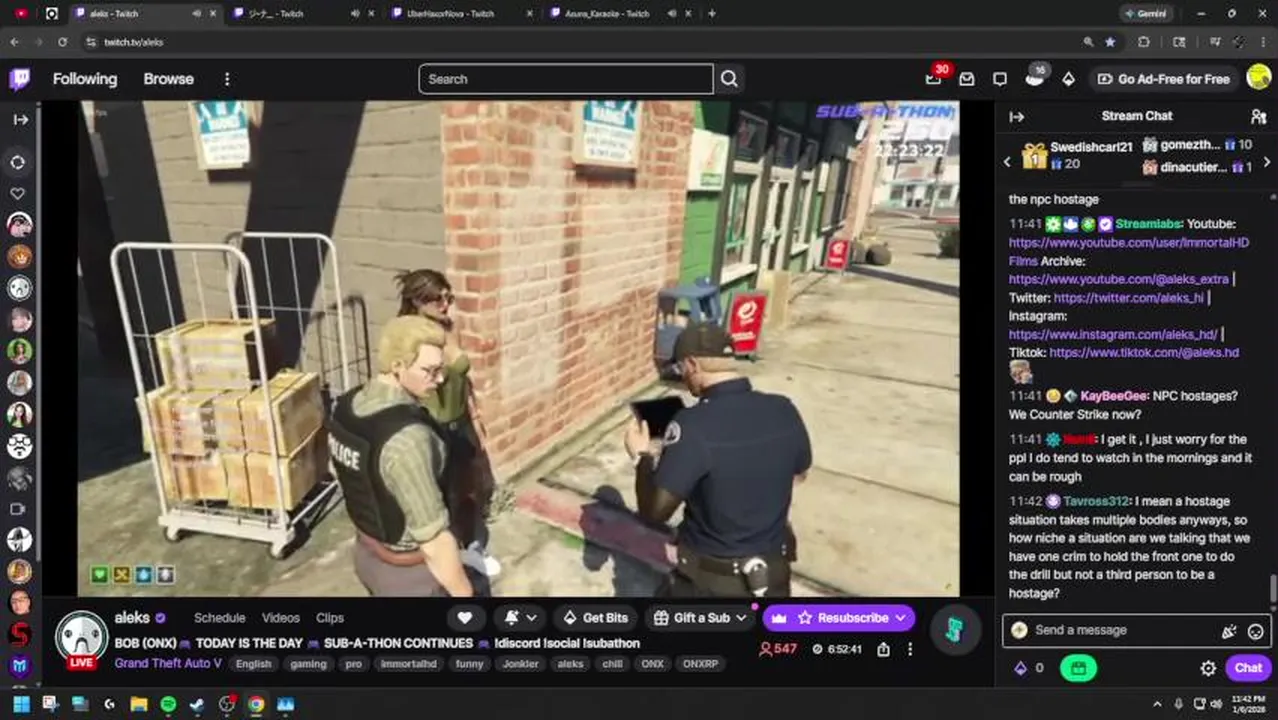
Task: Switch to the Videos tab
Action: pos(280,618)
